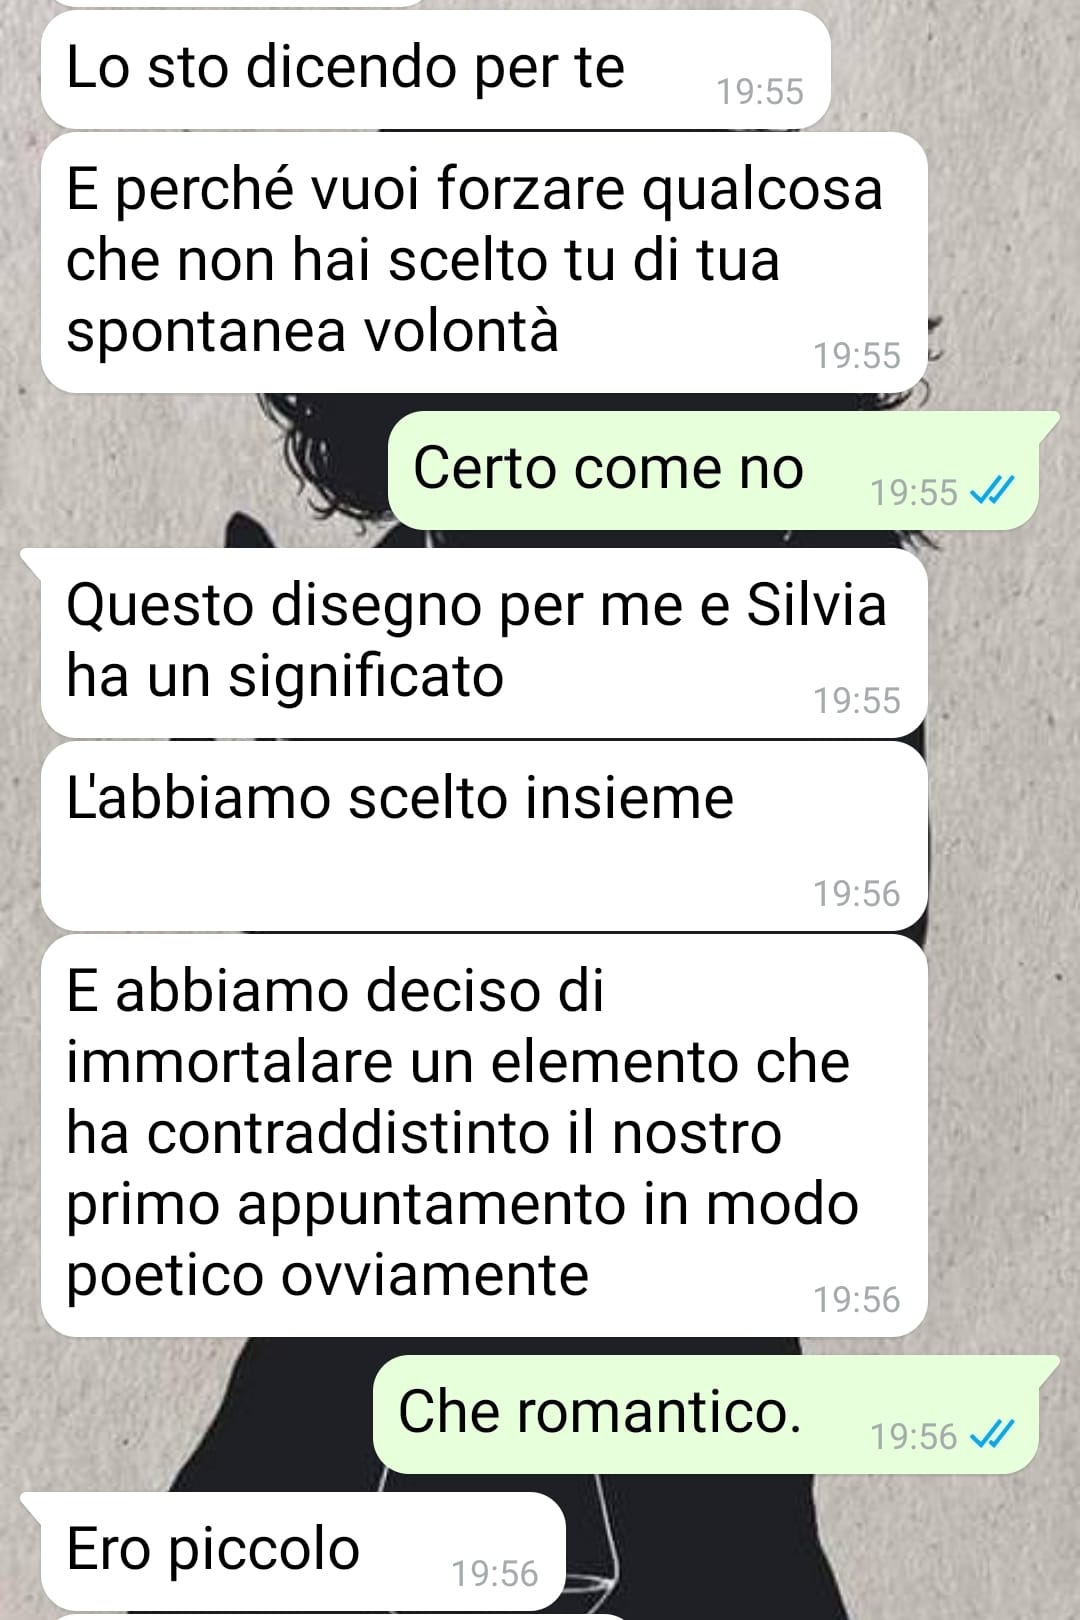Tap the 19:55 timestamp of "Lo sto dicendo per te"

click(760, 92)
